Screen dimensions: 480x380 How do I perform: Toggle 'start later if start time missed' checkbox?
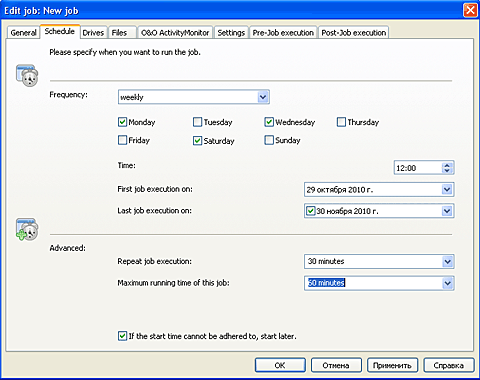point(122,336)
